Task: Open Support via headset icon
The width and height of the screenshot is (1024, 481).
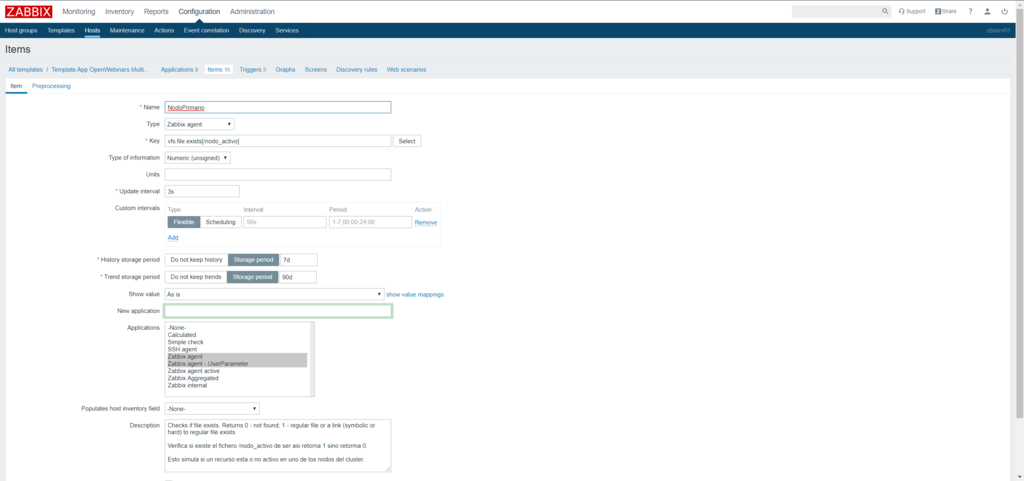Action: (x=911, y=11)
